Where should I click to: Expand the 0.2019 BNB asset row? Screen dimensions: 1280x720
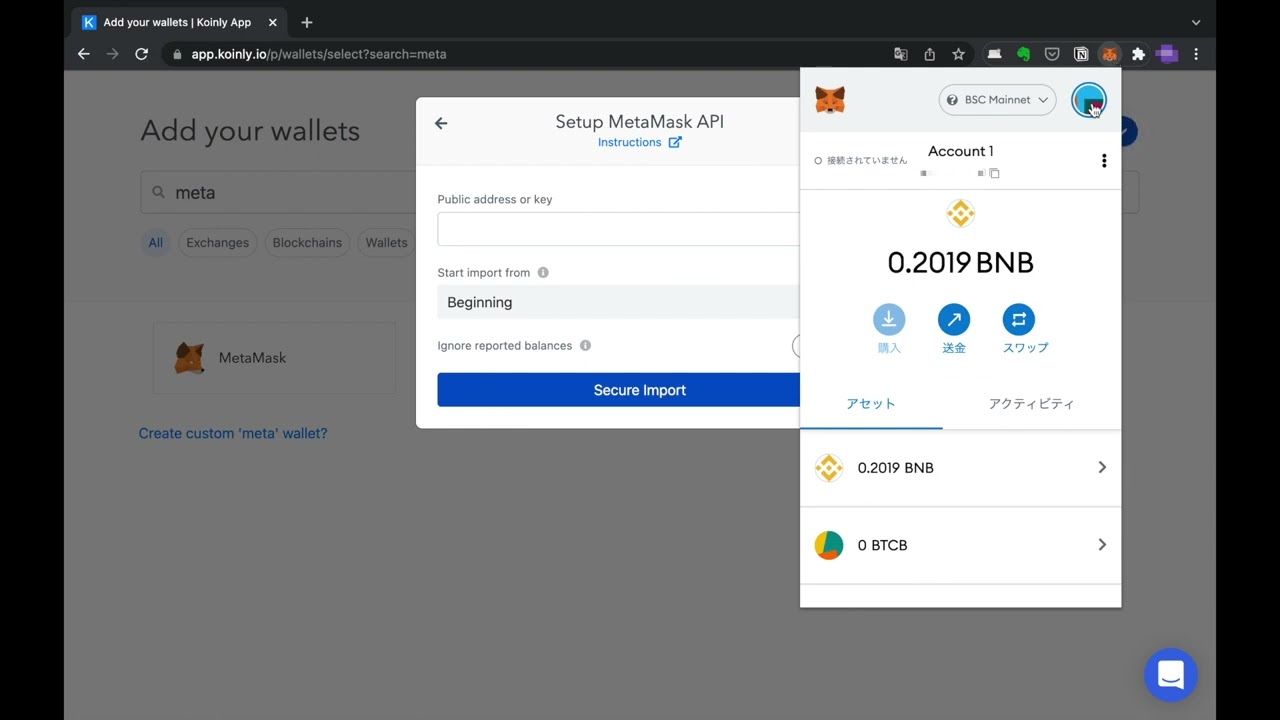point(960,468)
